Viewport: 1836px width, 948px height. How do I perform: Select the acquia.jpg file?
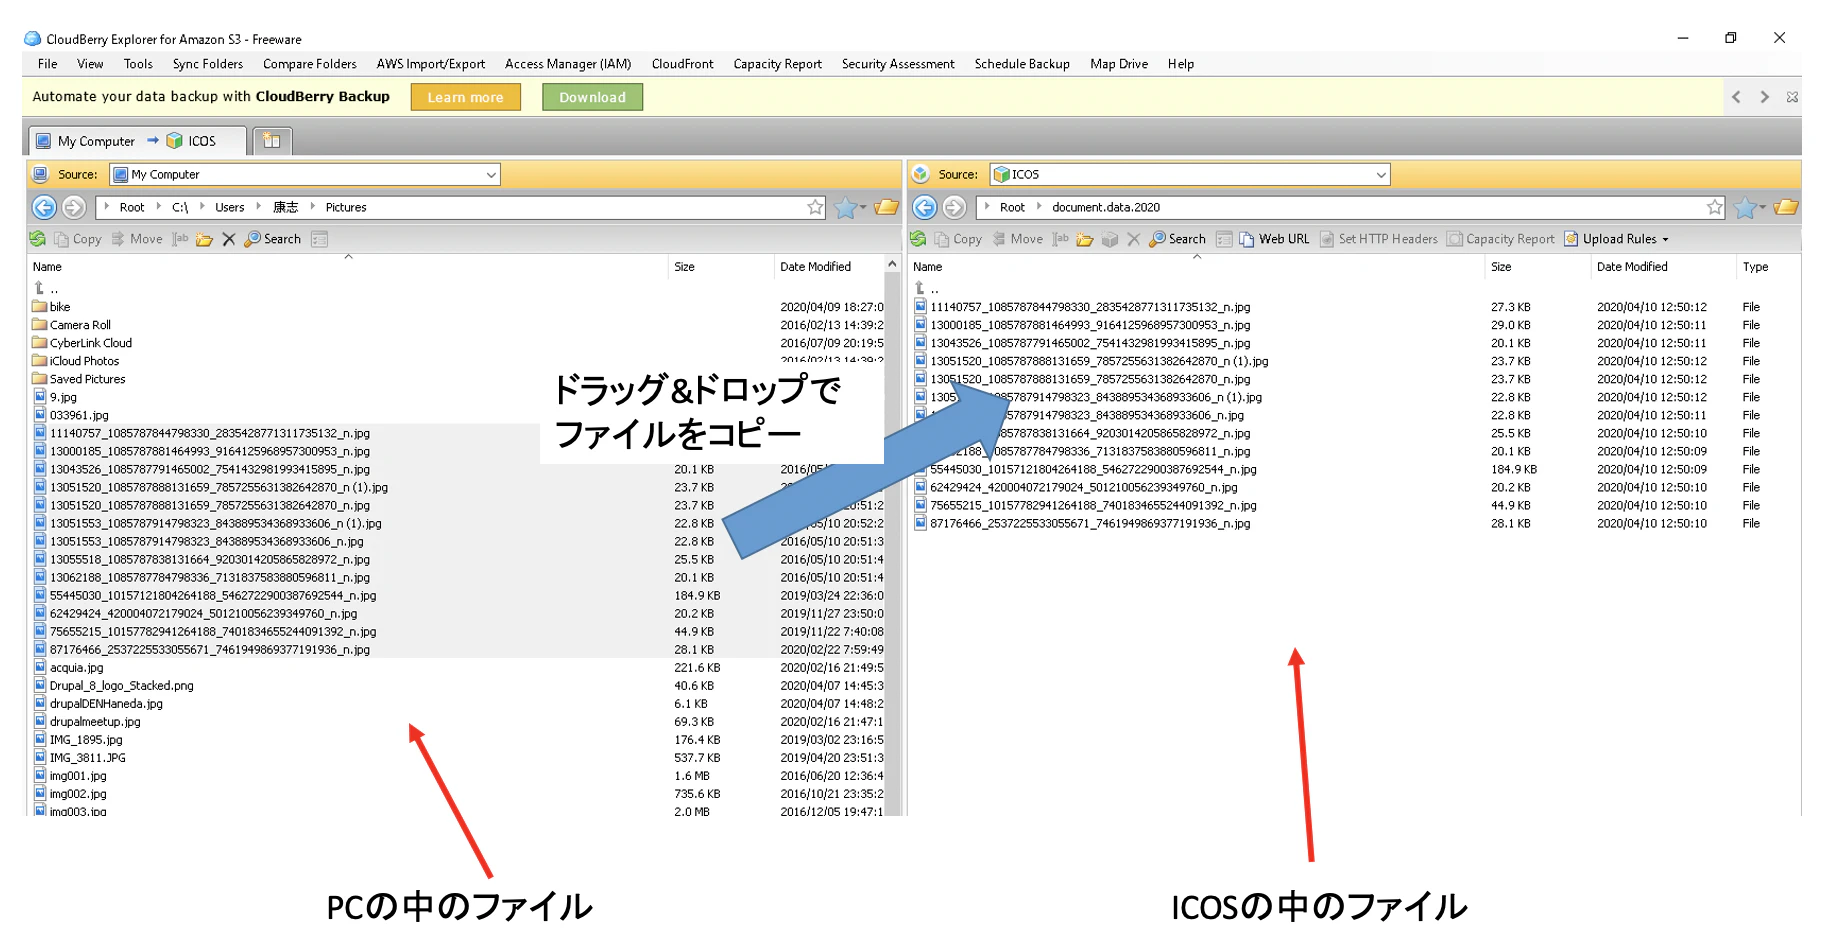(76, 668)
